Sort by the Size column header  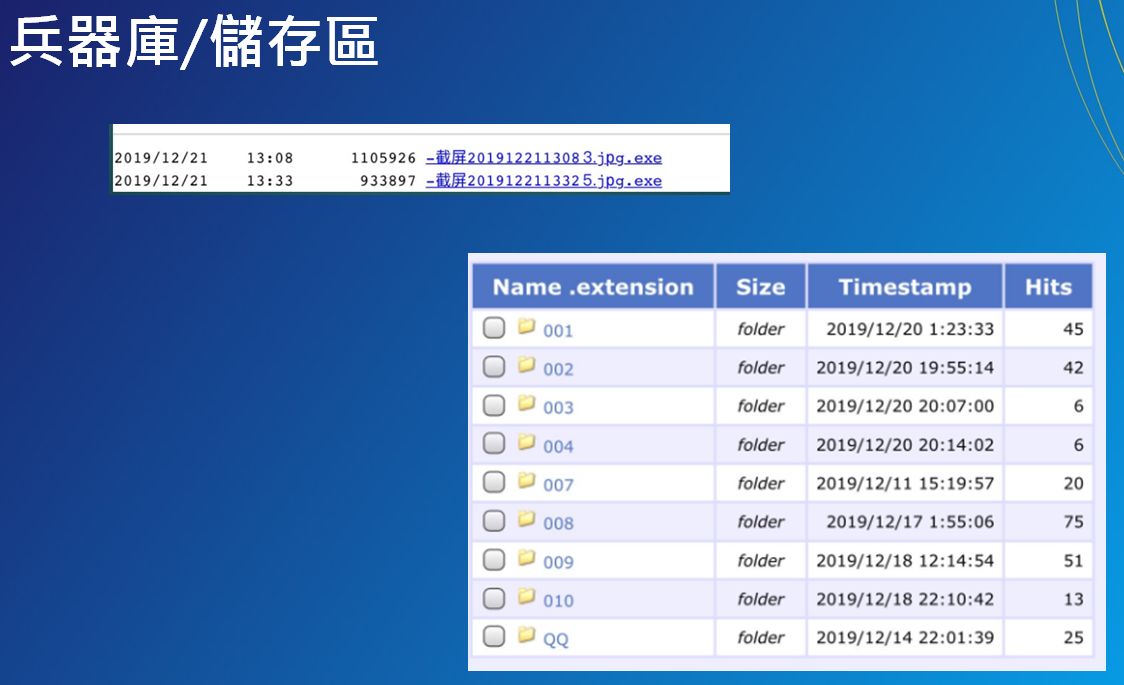(x=761, y=287)
